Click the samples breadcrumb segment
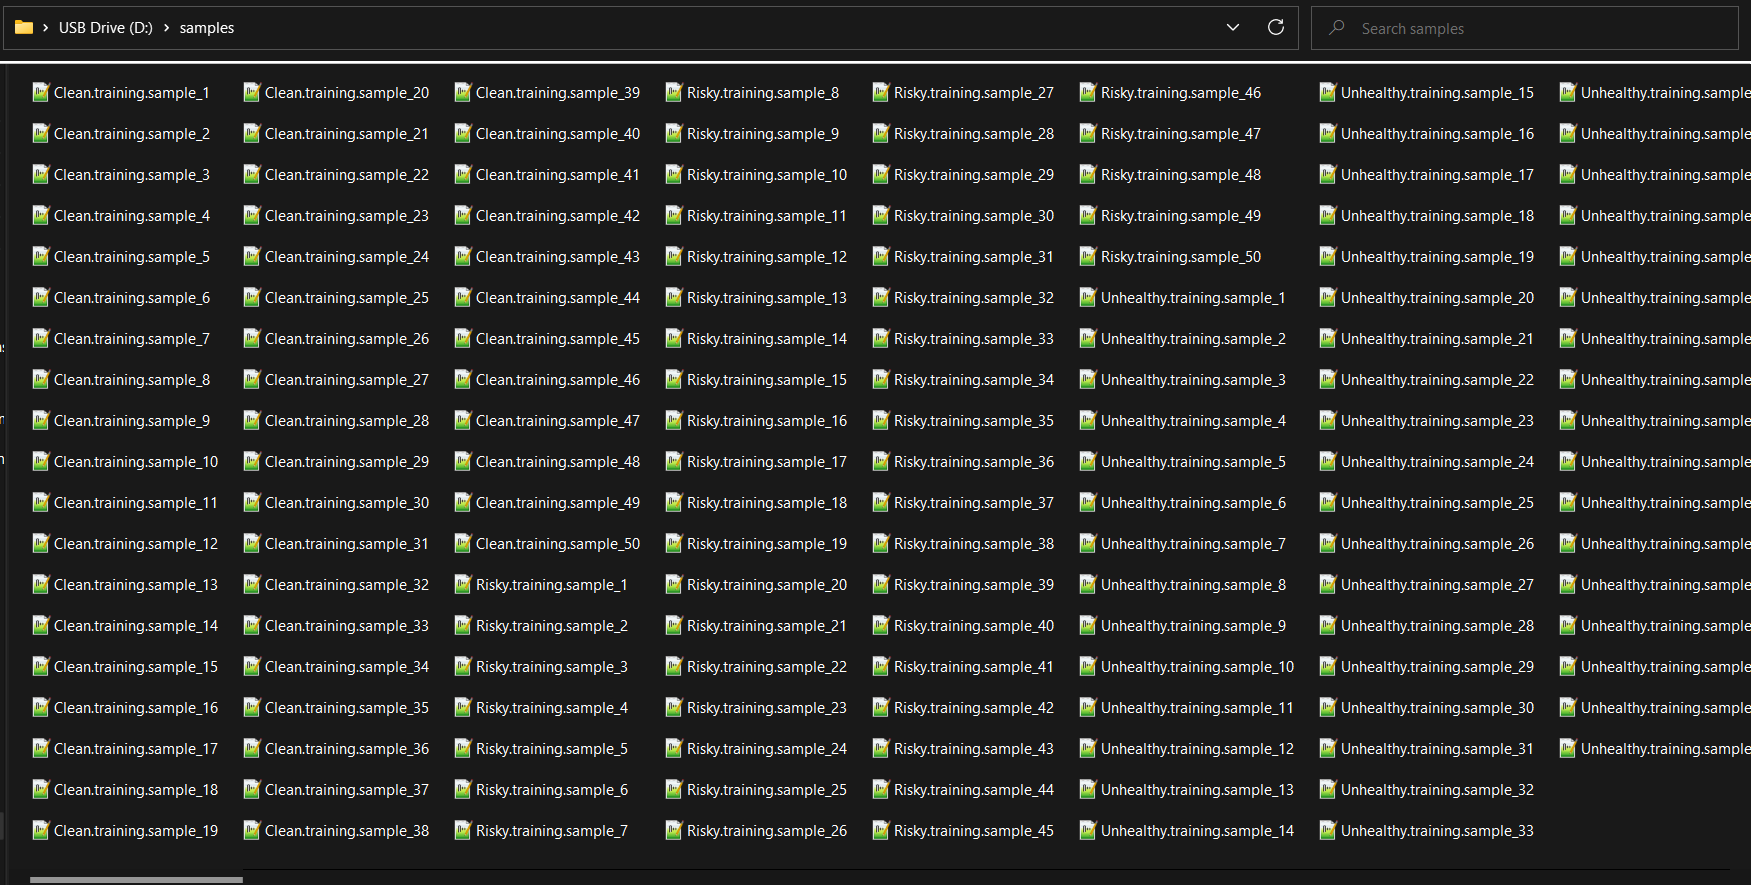 (x=207, y=28)
